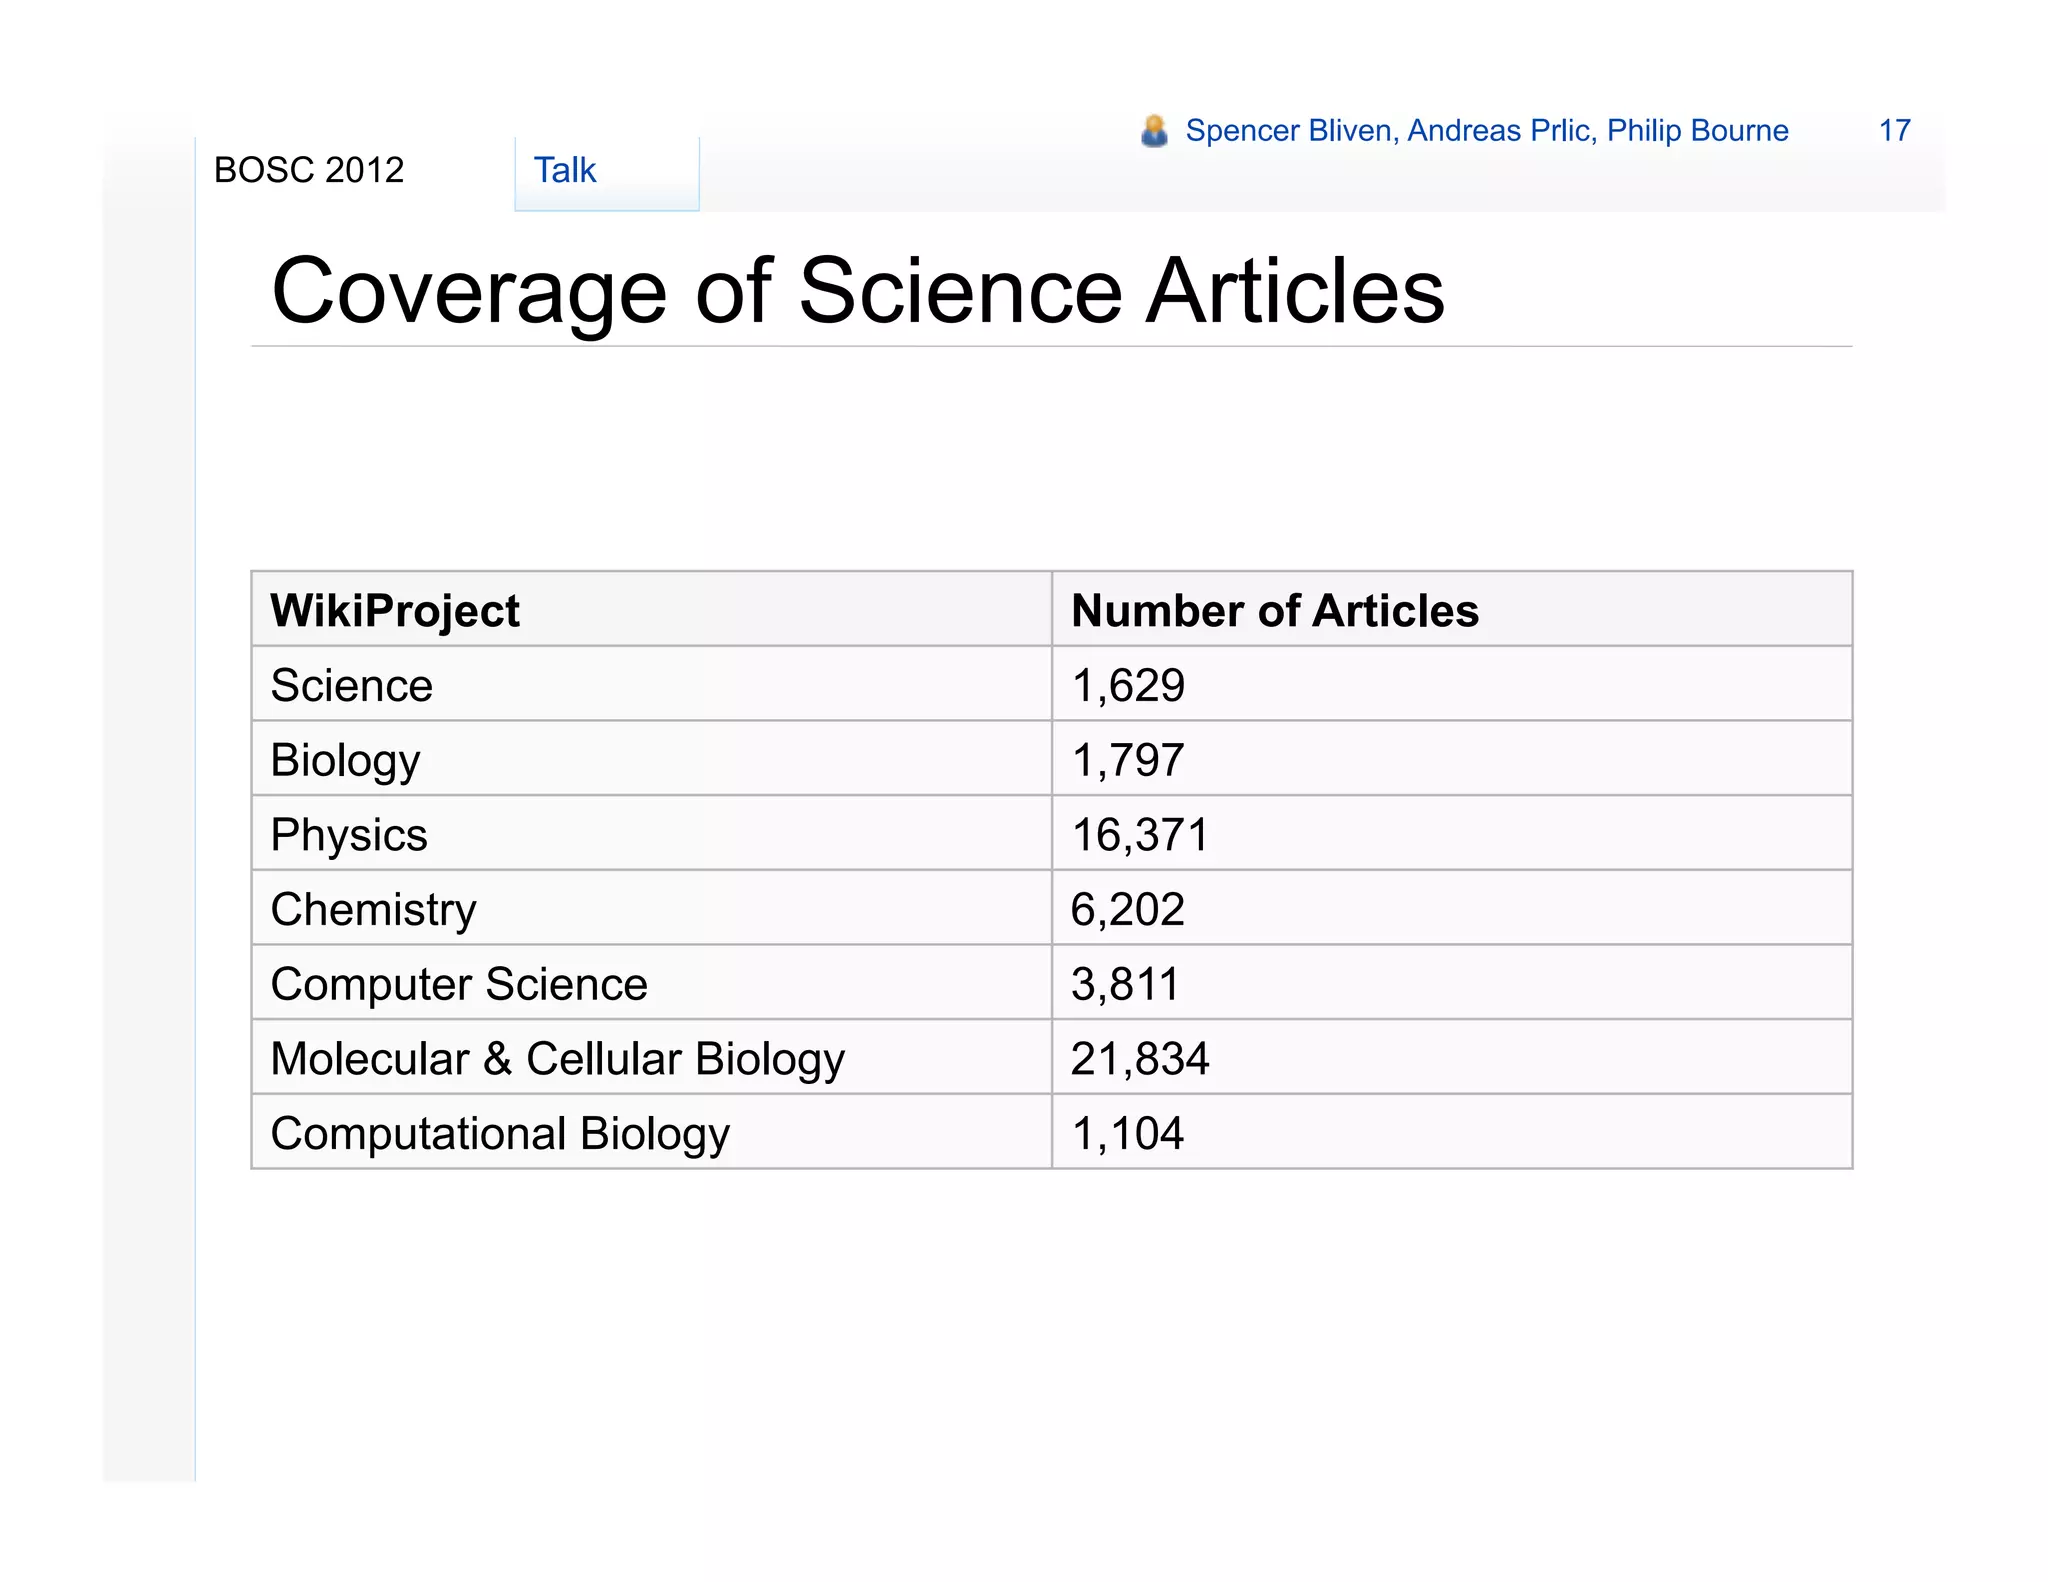This screenshot has width=2048, height=1582.
Task: Click the Coverage of Science Articles heading
Action: [858, 290]
